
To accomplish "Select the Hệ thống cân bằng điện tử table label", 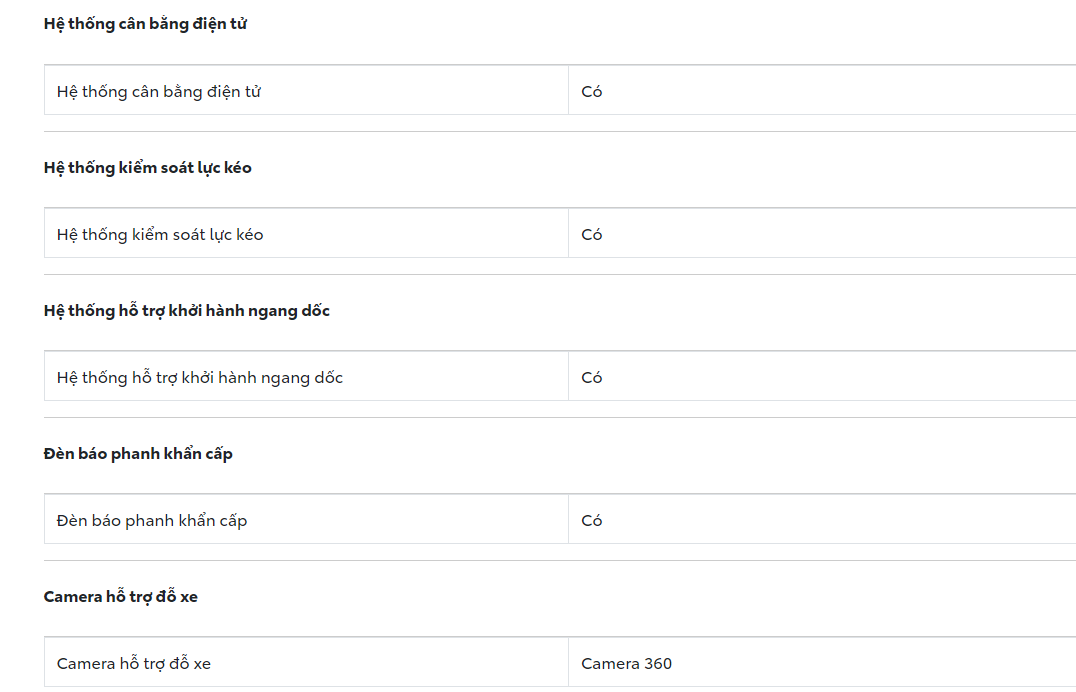I will [x=159, y=92].
